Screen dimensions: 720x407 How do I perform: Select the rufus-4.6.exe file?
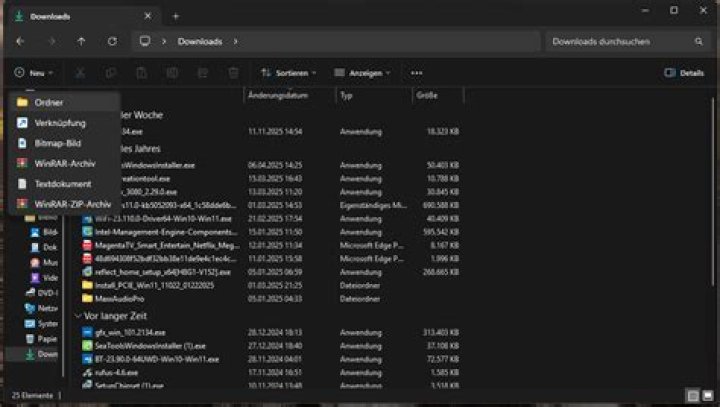coord(117,373)
